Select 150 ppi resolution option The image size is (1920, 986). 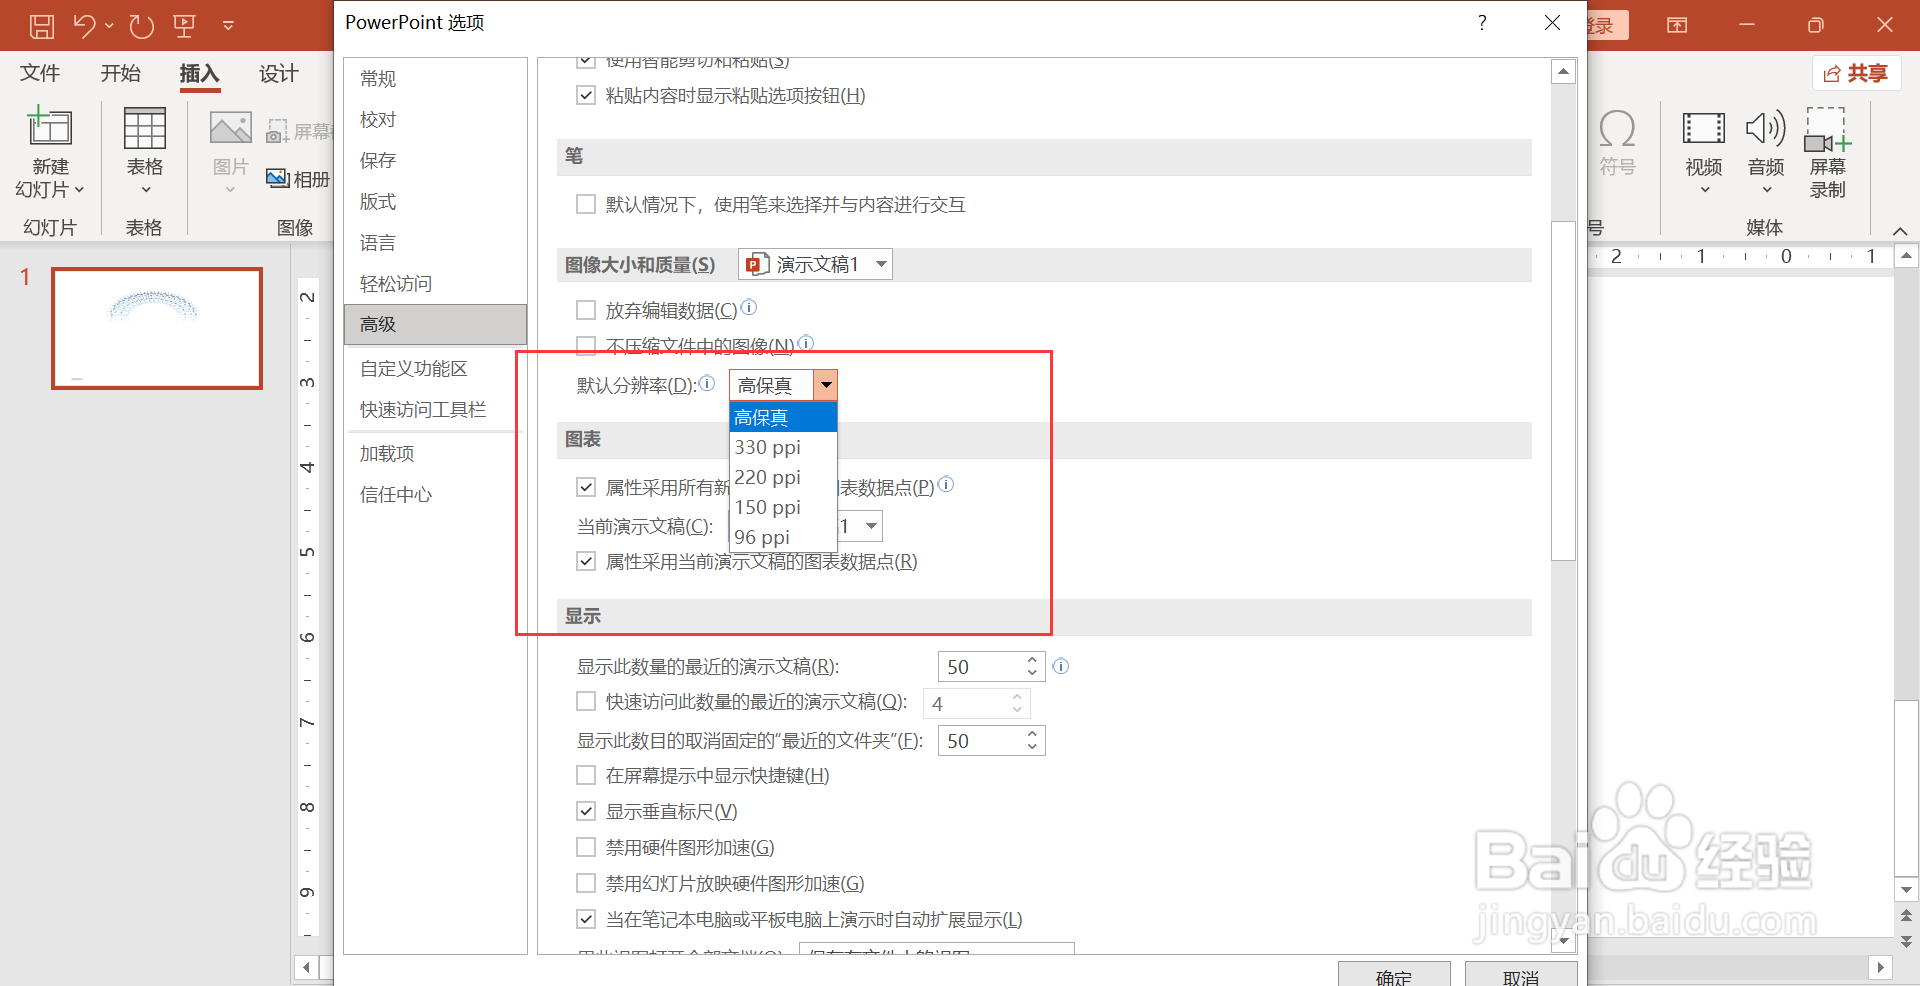pos(783,507)
